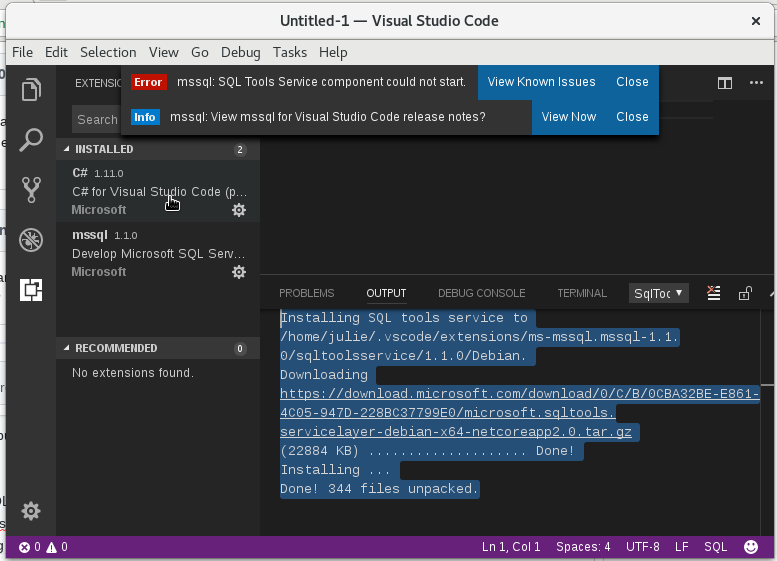777x561 pixels.
Task: Open the Search view in activity bar
Action: 31,140
